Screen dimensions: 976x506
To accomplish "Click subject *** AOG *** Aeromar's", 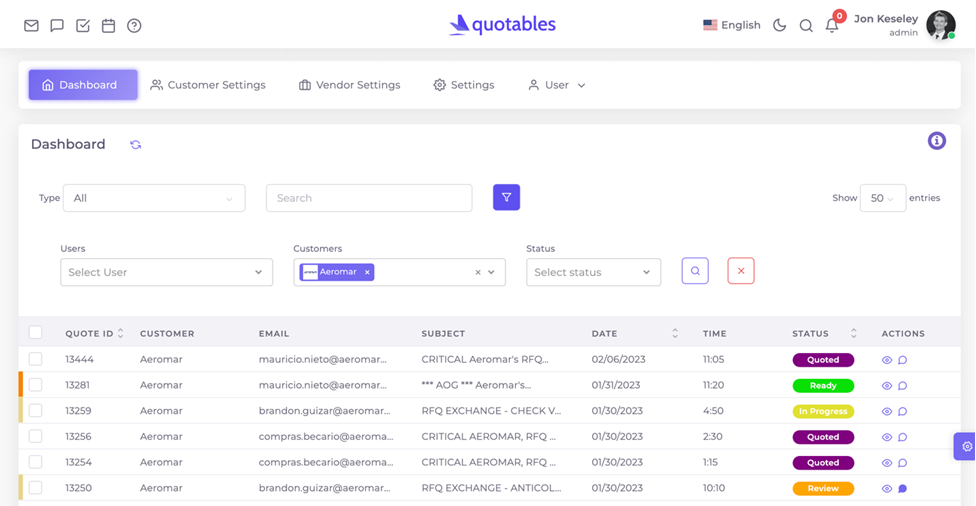I will (x=476, y=385).
